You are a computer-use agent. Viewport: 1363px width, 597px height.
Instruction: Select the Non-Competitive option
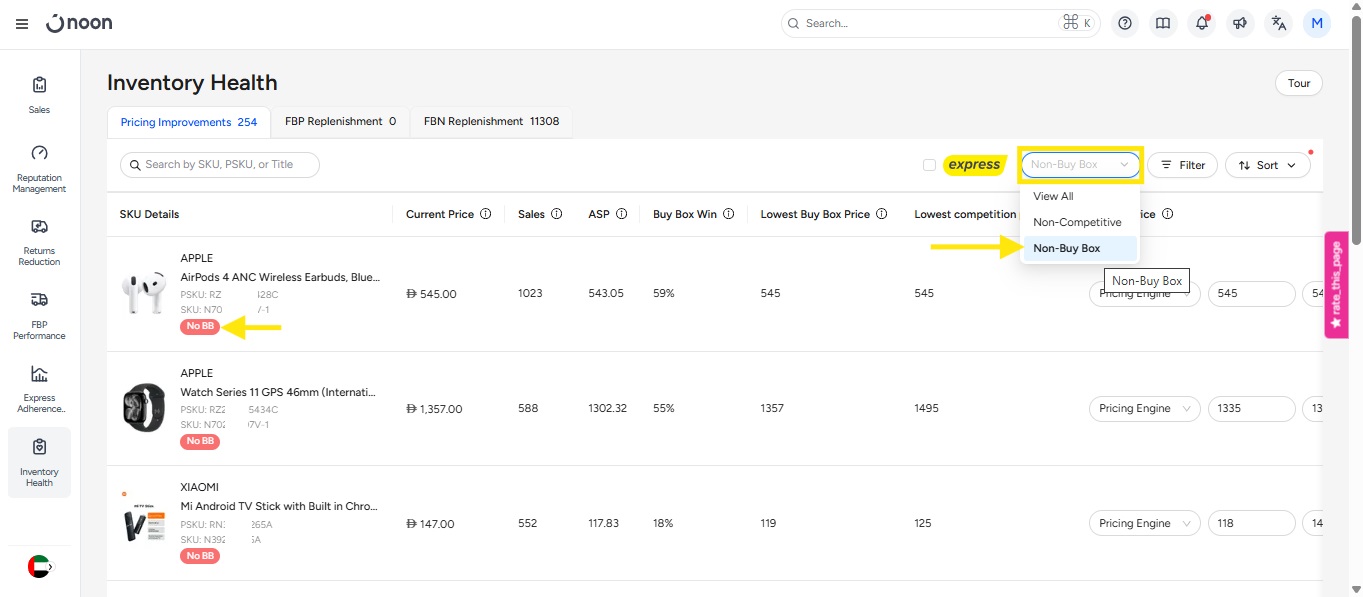point(1077,222)
